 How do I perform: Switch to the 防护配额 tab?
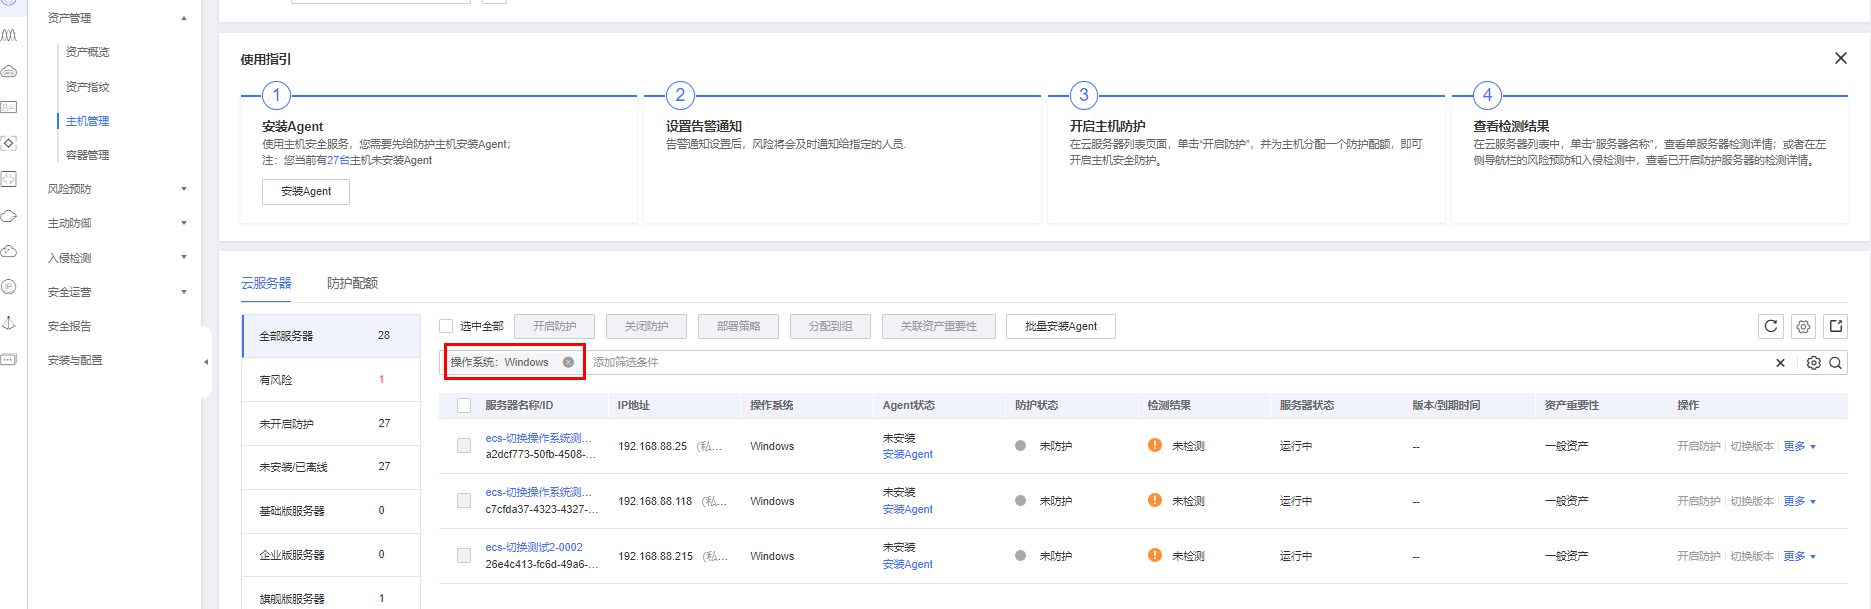click(352, 283)
